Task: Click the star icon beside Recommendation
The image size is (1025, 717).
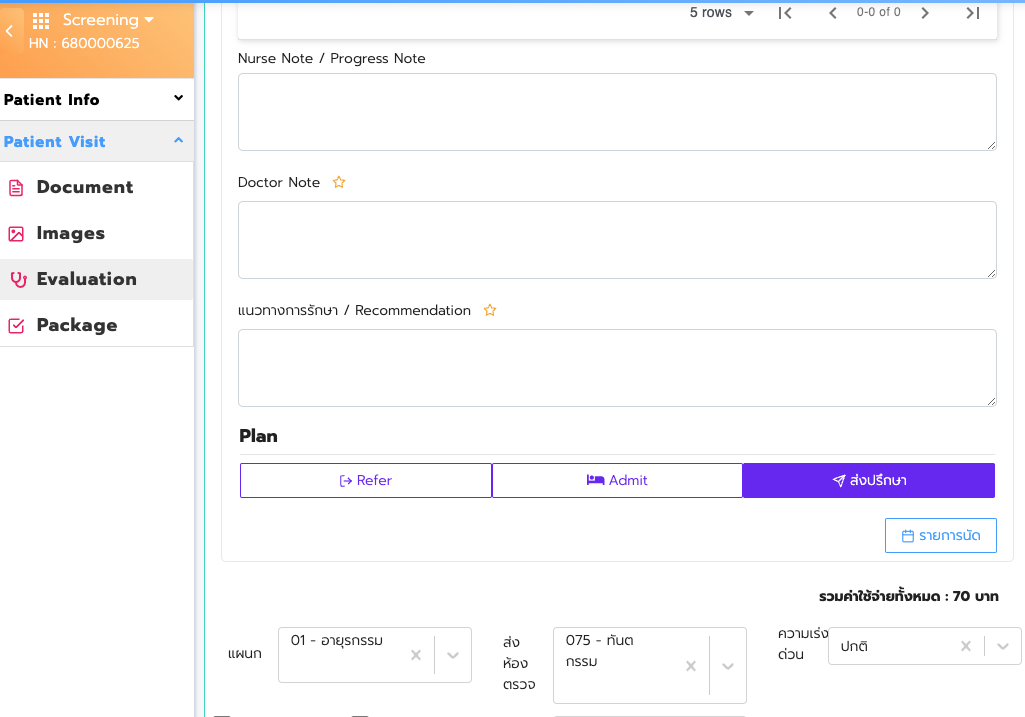Action: (490, 311)
